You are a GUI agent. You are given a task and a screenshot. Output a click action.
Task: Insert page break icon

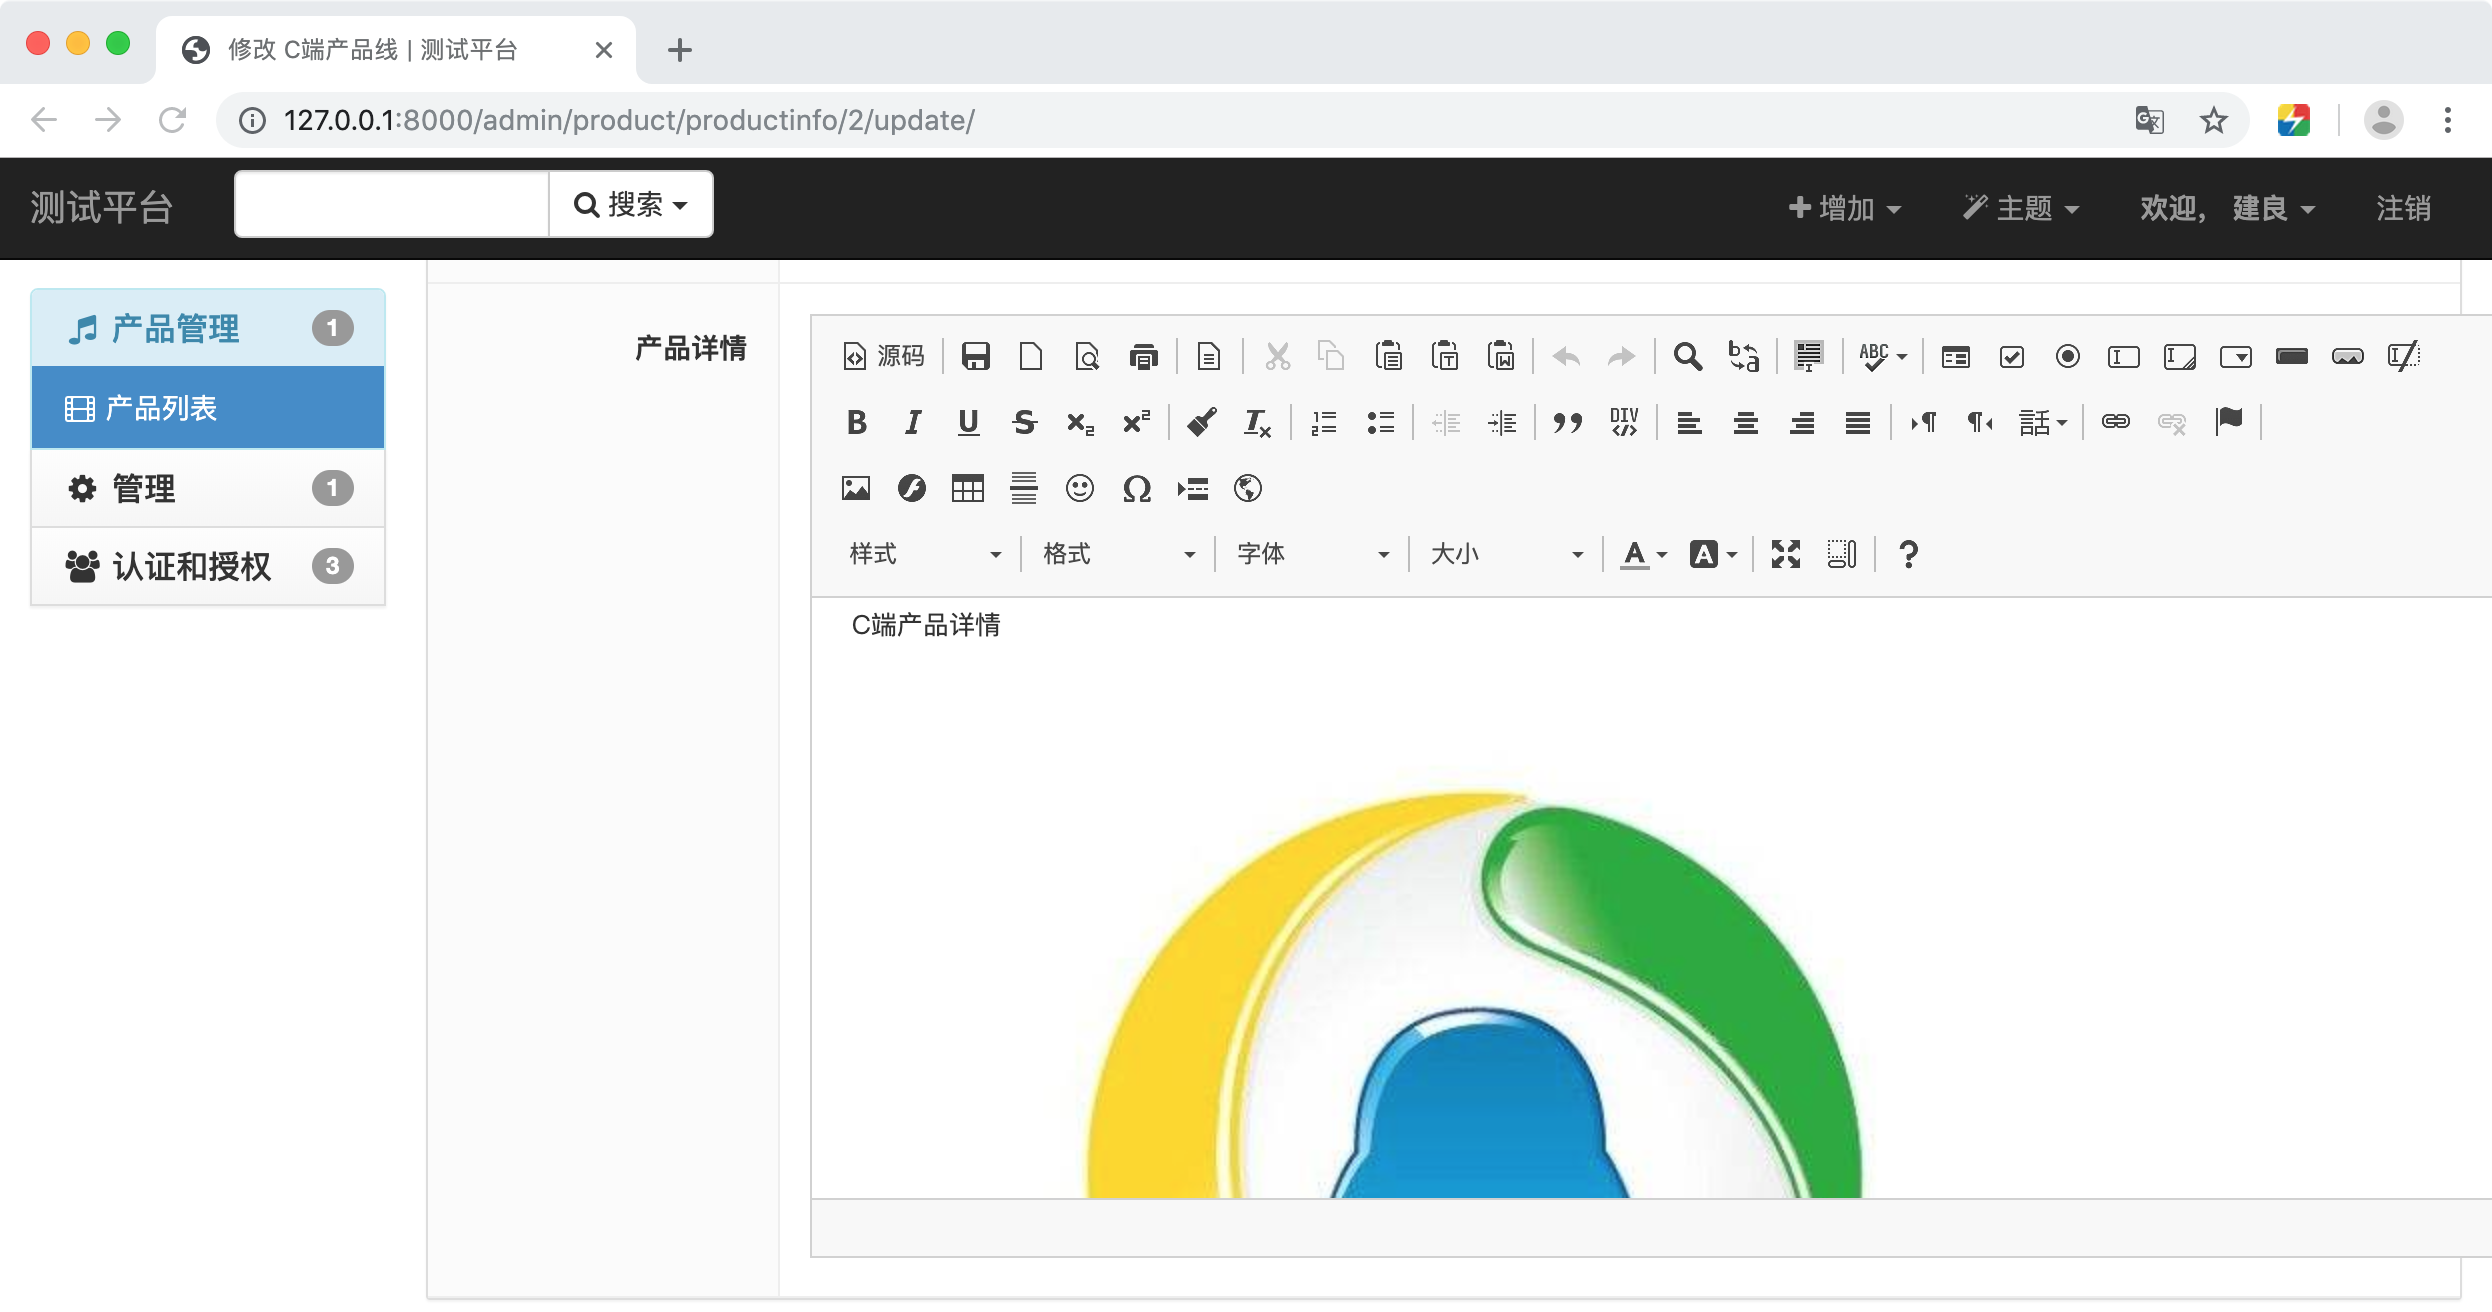[1192, 488]
